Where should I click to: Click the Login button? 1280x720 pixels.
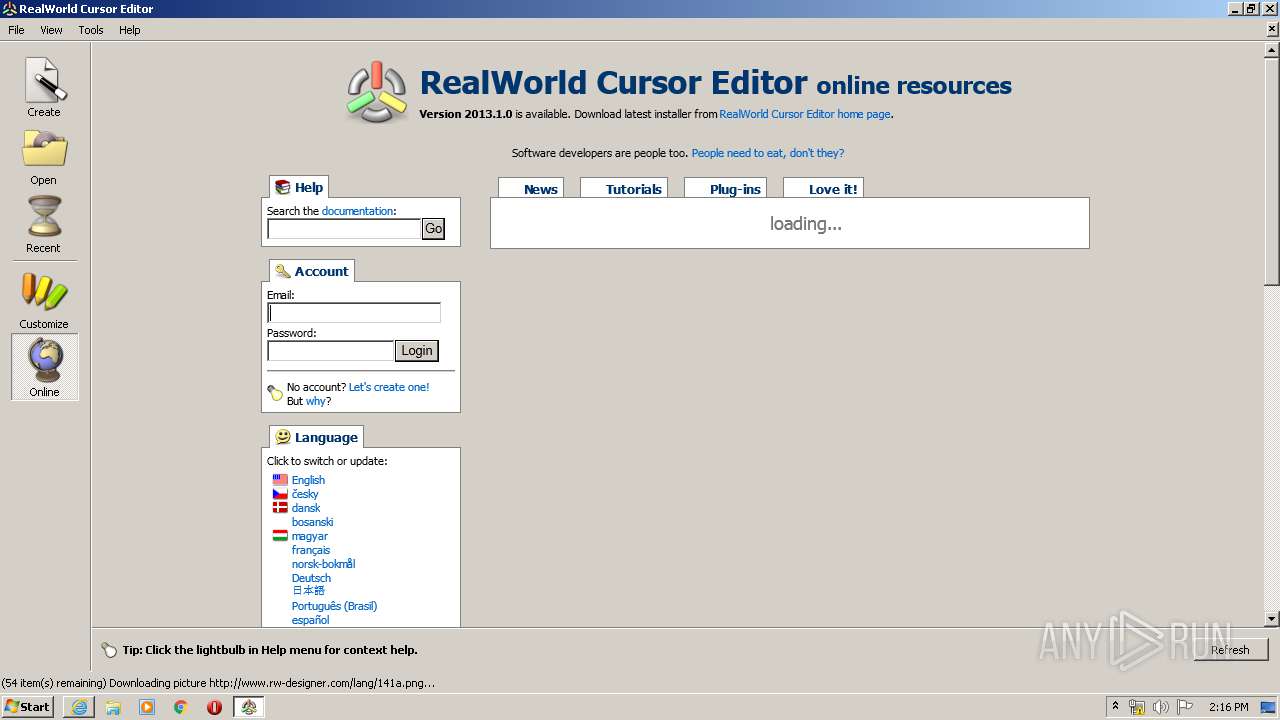coord(417,351)
